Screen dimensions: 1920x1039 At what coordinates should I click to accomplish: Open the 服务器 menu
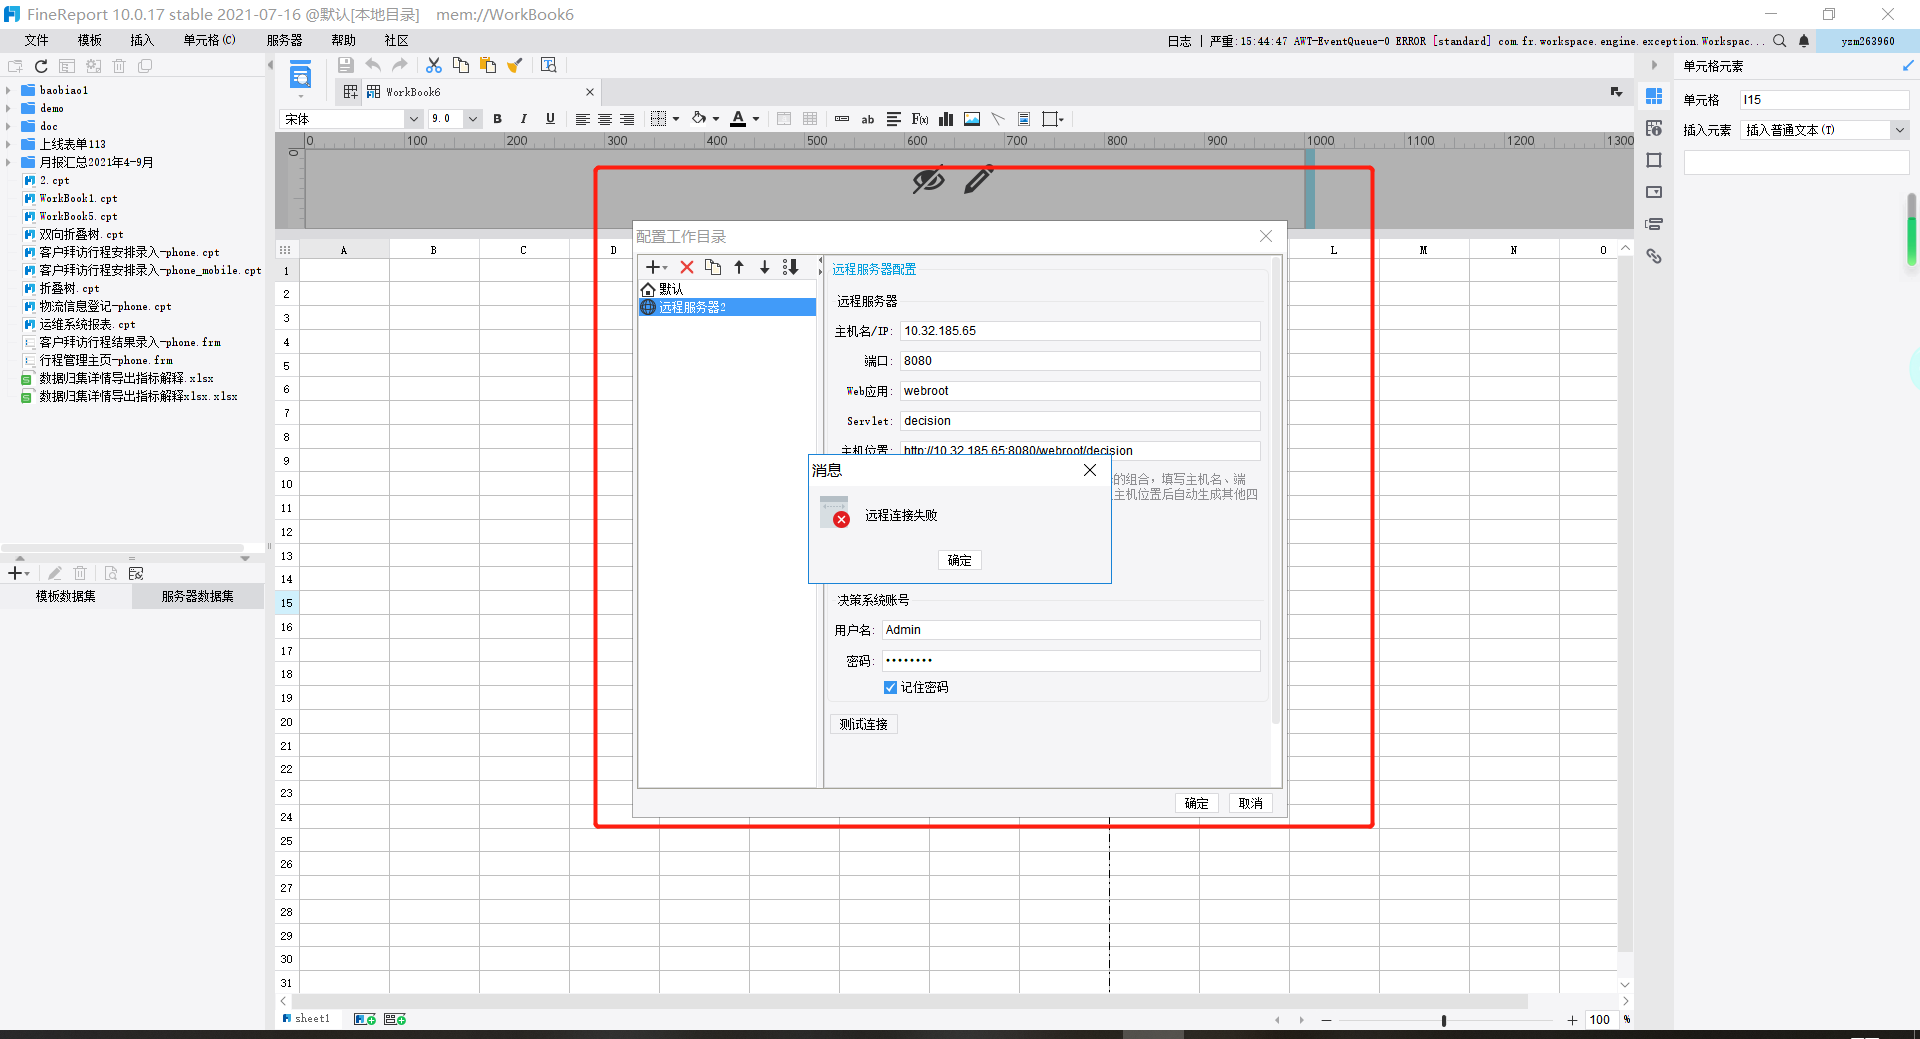pos(284,40)
